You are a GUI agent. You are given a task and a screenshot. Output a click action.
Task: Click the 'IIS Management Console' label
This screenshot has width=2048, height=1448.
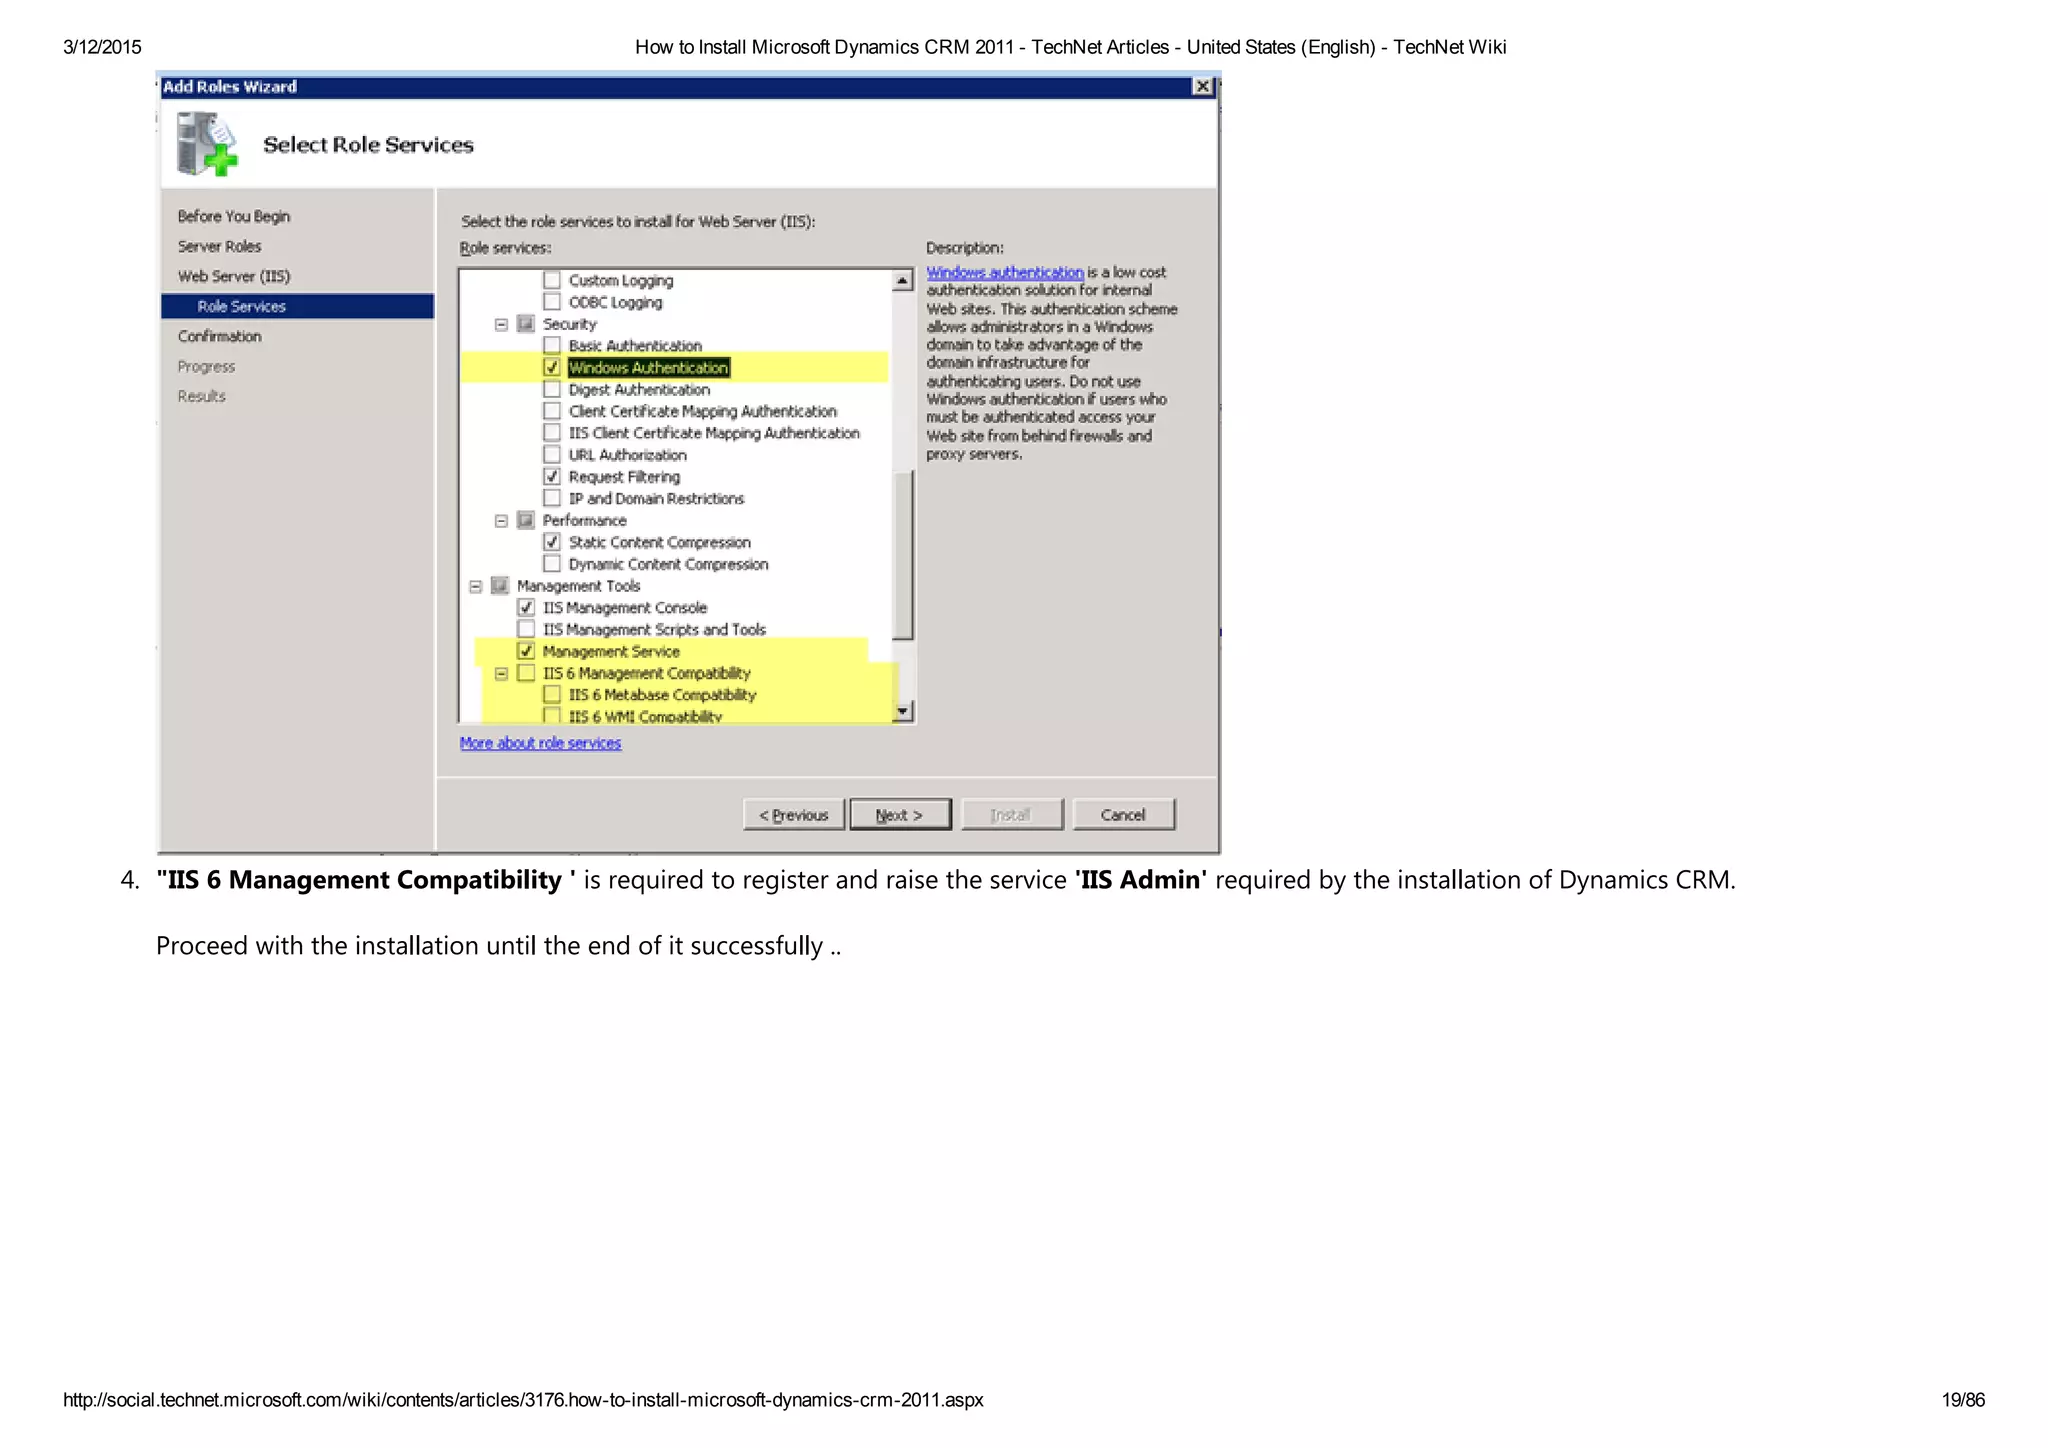click(624, 607)
